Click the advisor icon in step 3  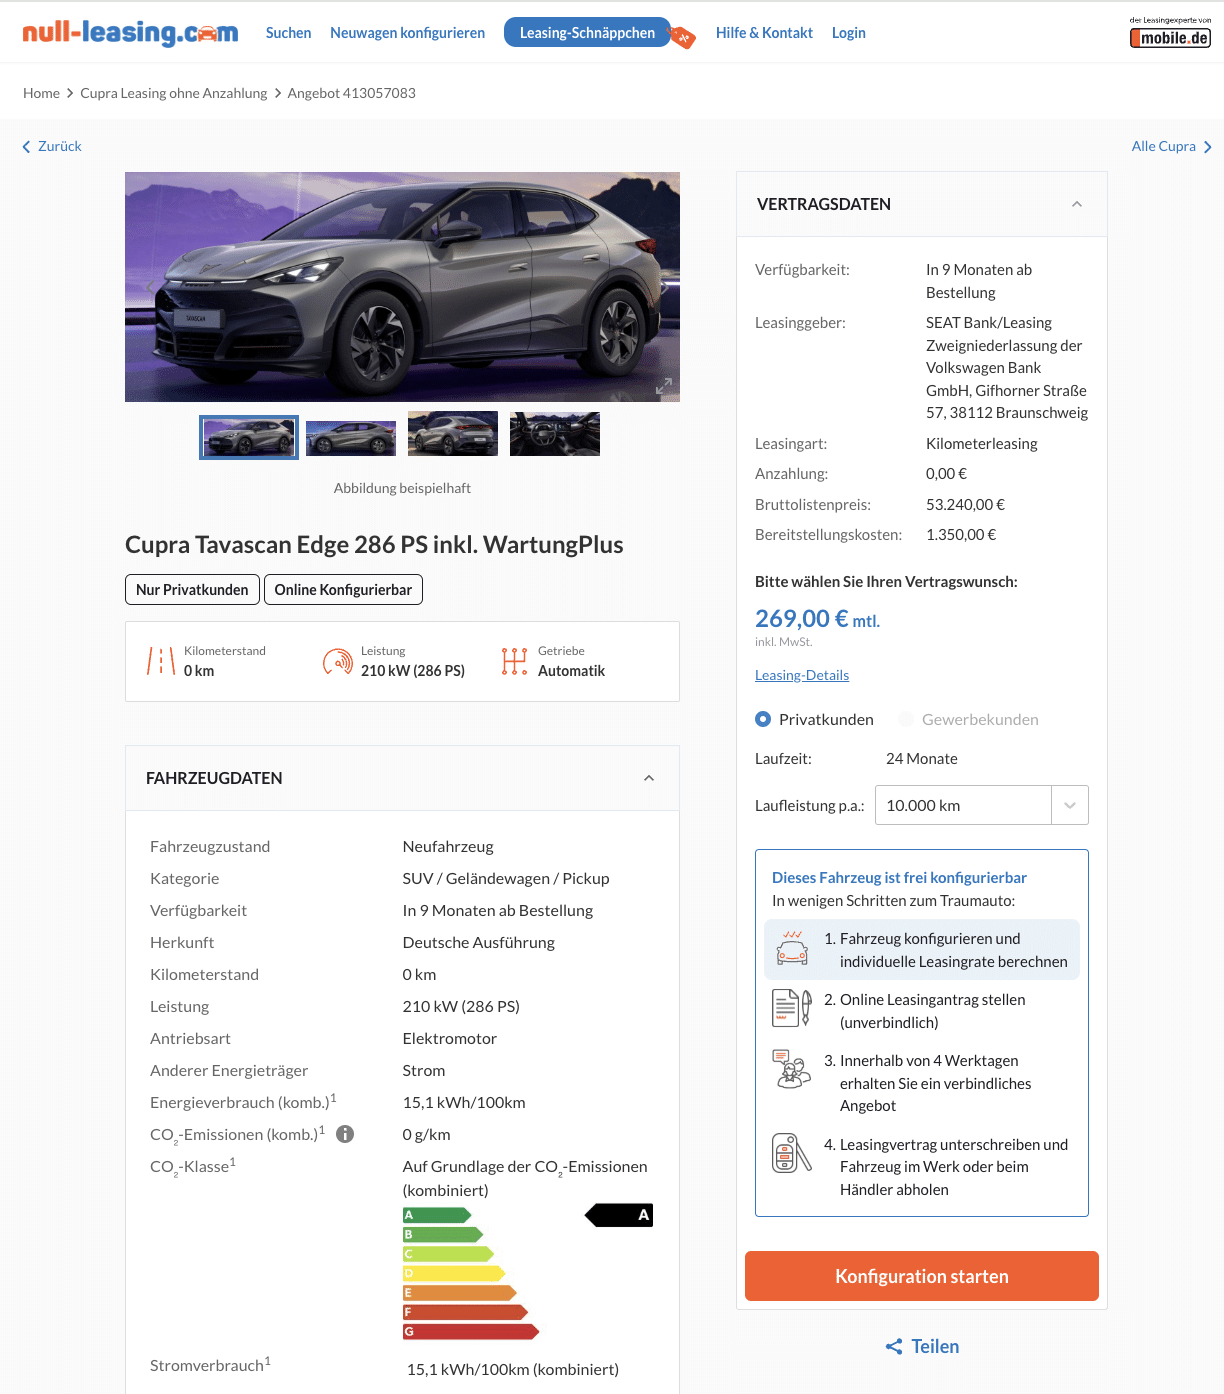(792, 1069)
